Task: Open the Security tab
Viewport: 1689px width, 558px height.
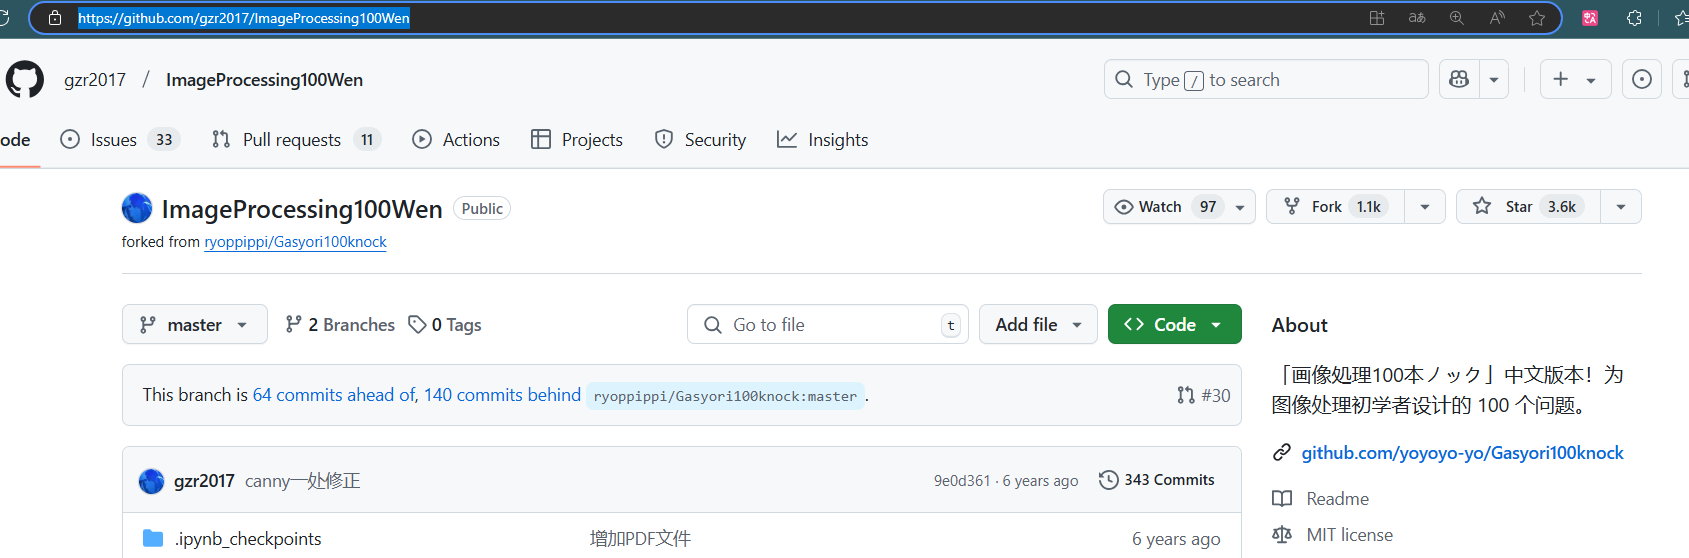Action: pos(700,140)
